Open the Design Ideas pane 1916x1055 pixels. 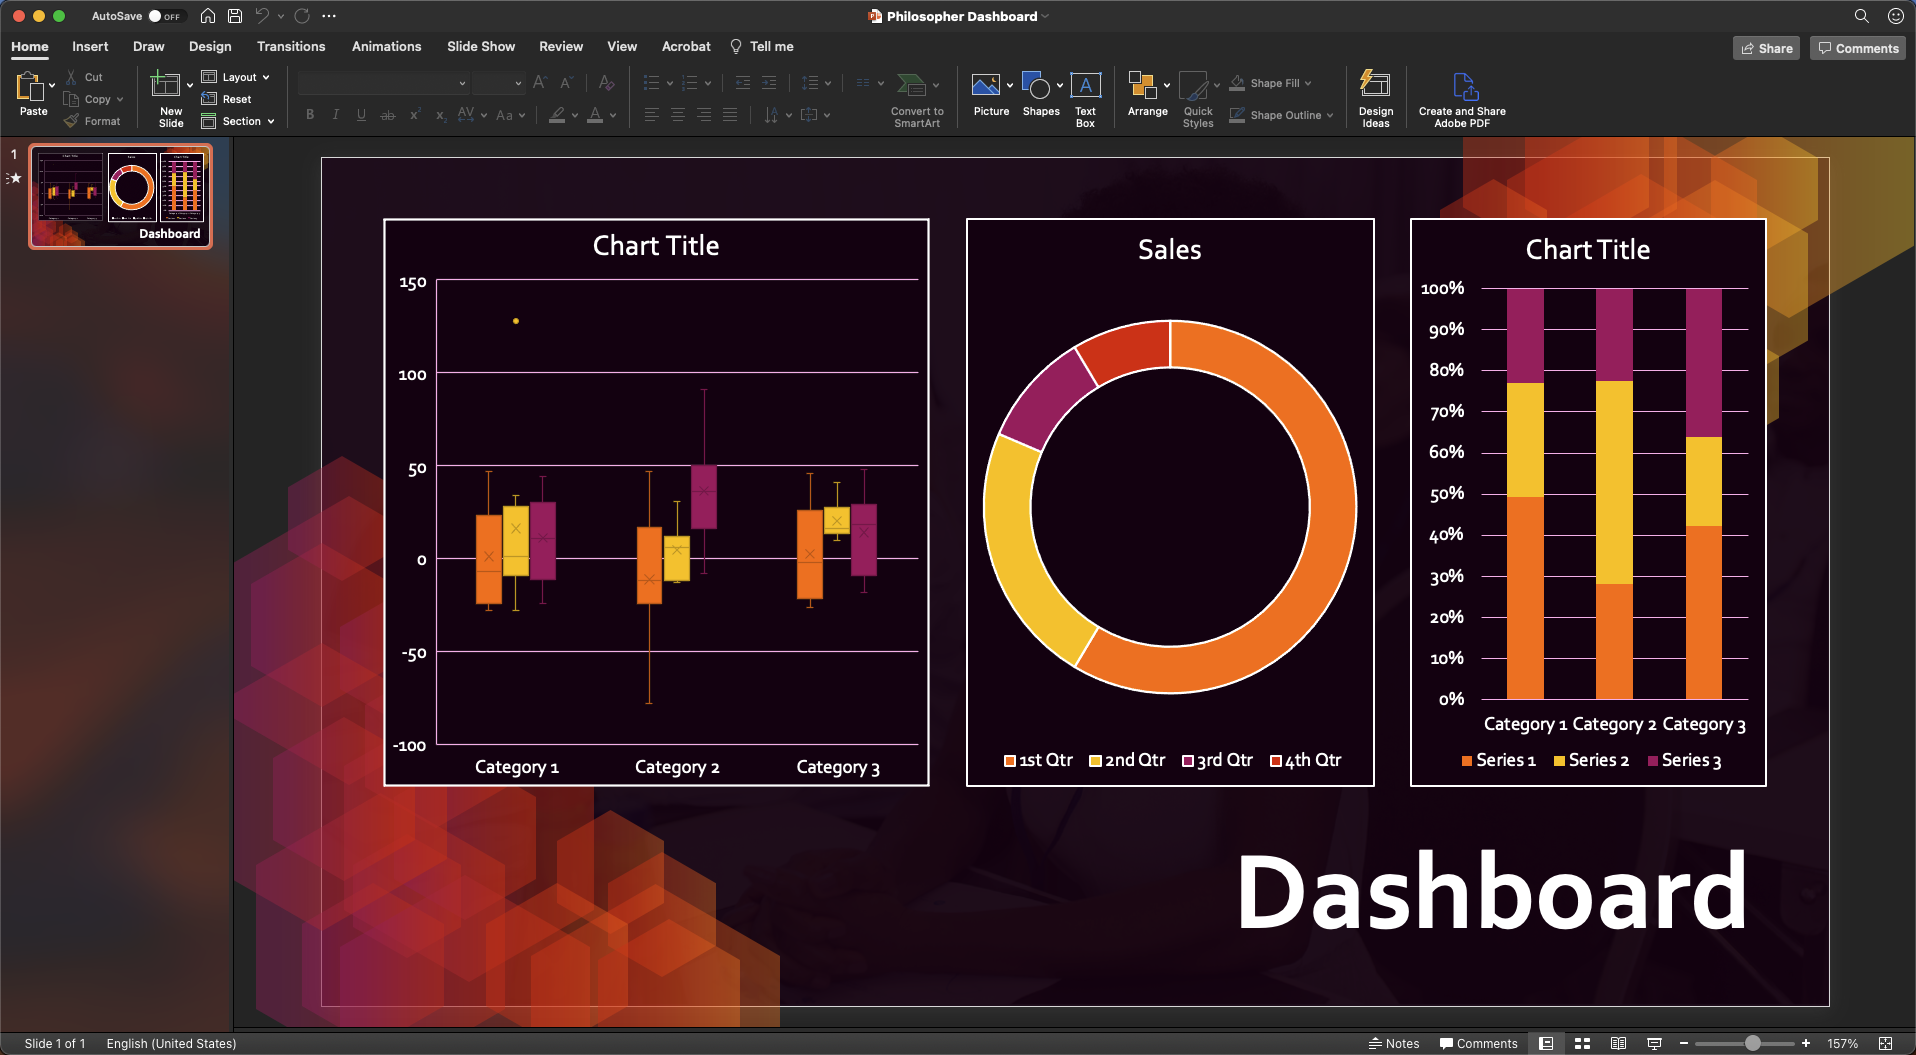click(1375, 98)
